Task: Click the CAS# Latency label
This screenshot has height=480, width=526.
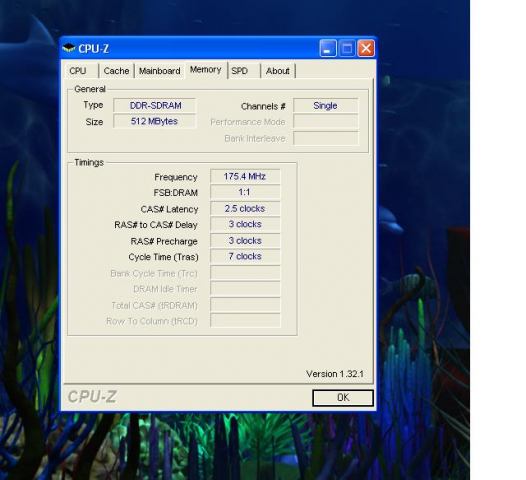Action: tap(169, 209)
